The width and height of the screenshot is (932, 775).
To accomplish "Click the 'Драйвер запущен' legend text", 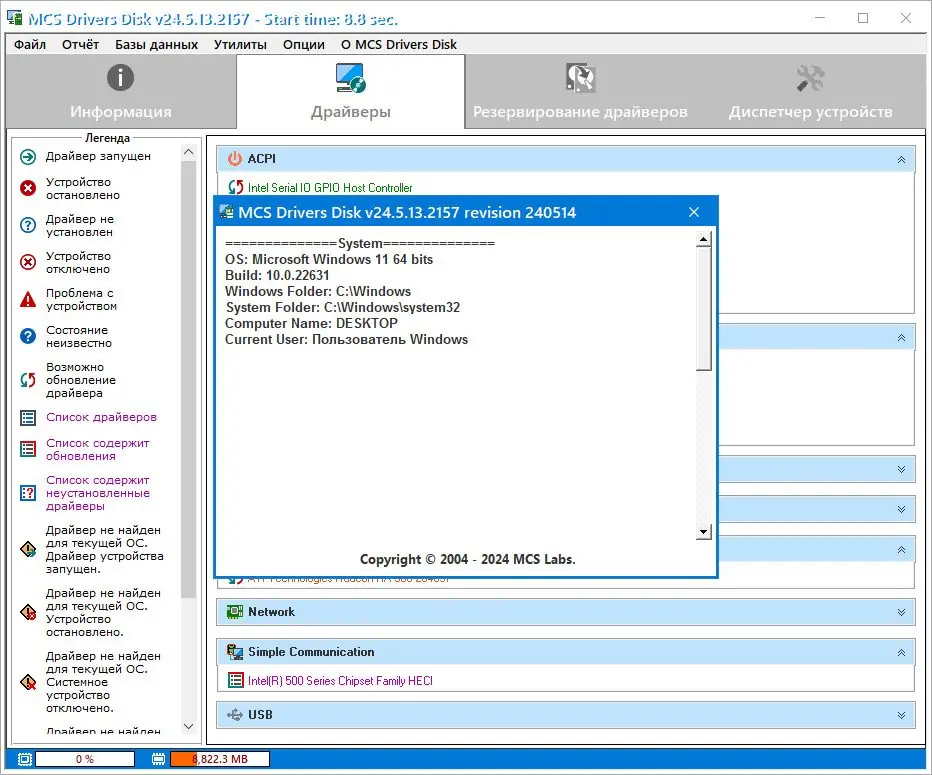I will pyautogui.click(x=98, y=156).
